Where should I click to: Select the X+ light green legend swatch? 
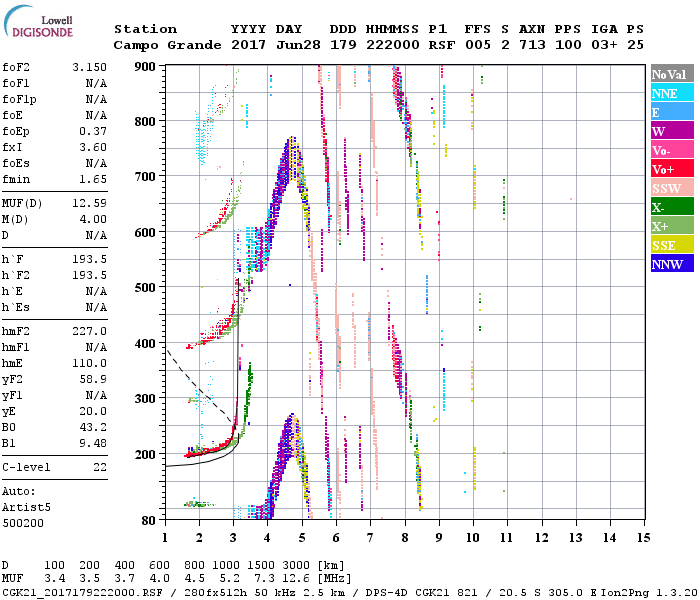(672, 226)
